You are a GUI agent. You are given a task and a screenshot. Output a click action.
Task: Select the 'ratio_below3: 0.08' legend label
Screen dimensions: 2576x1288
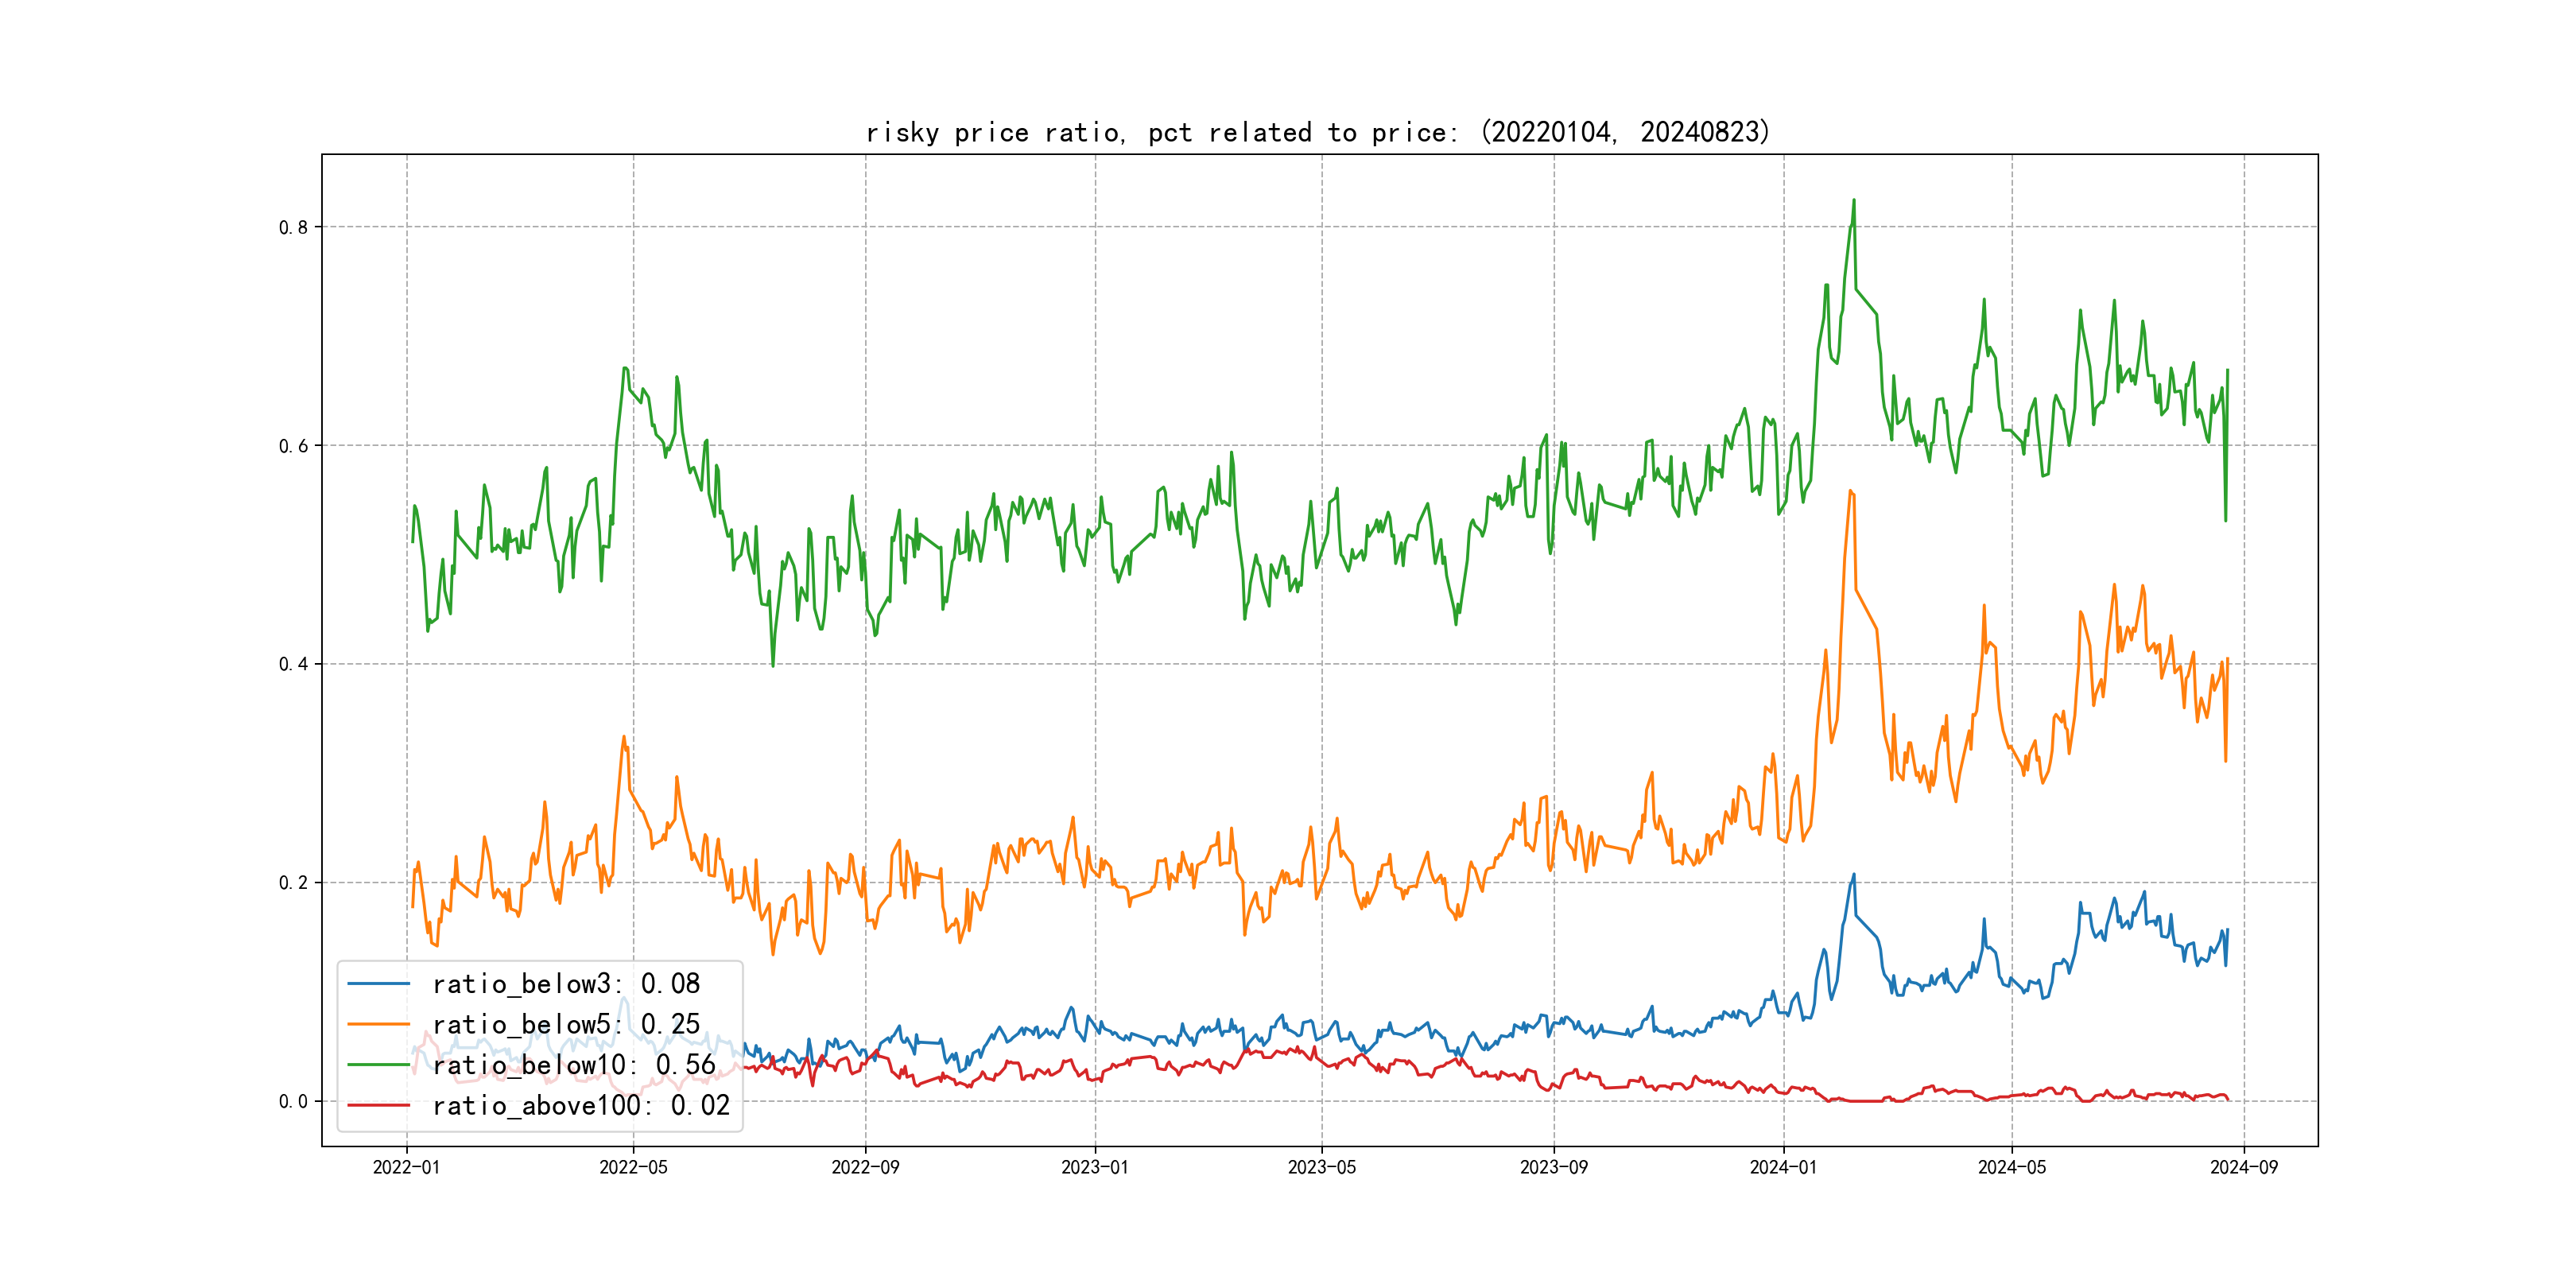[x=566, y=984]
